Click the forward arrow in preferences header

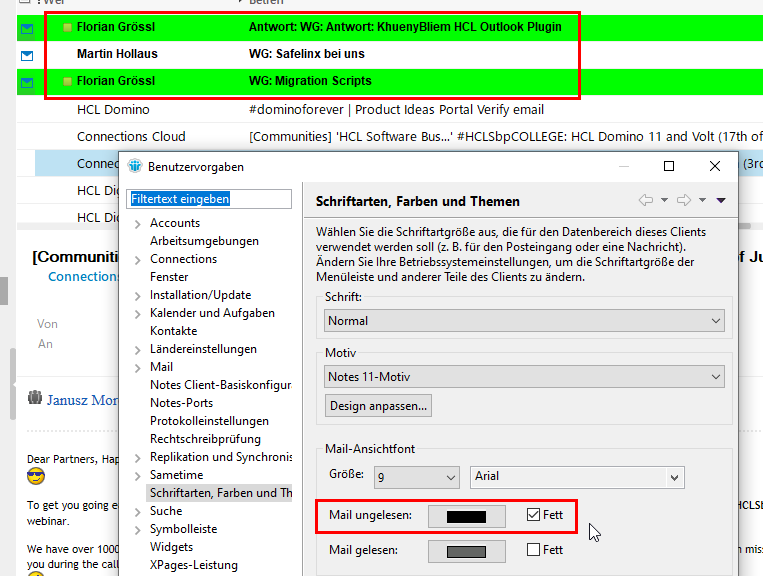684,200
